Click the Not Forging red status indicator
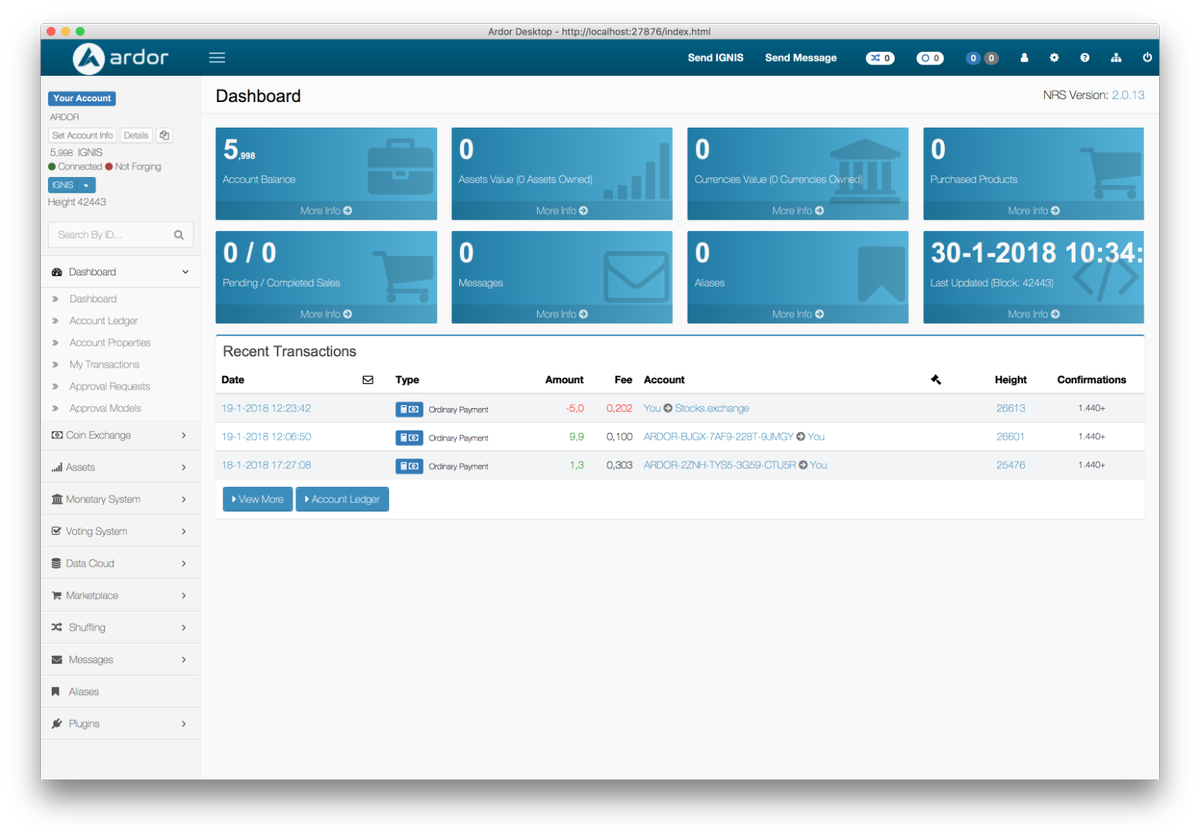 coord(109,167)
